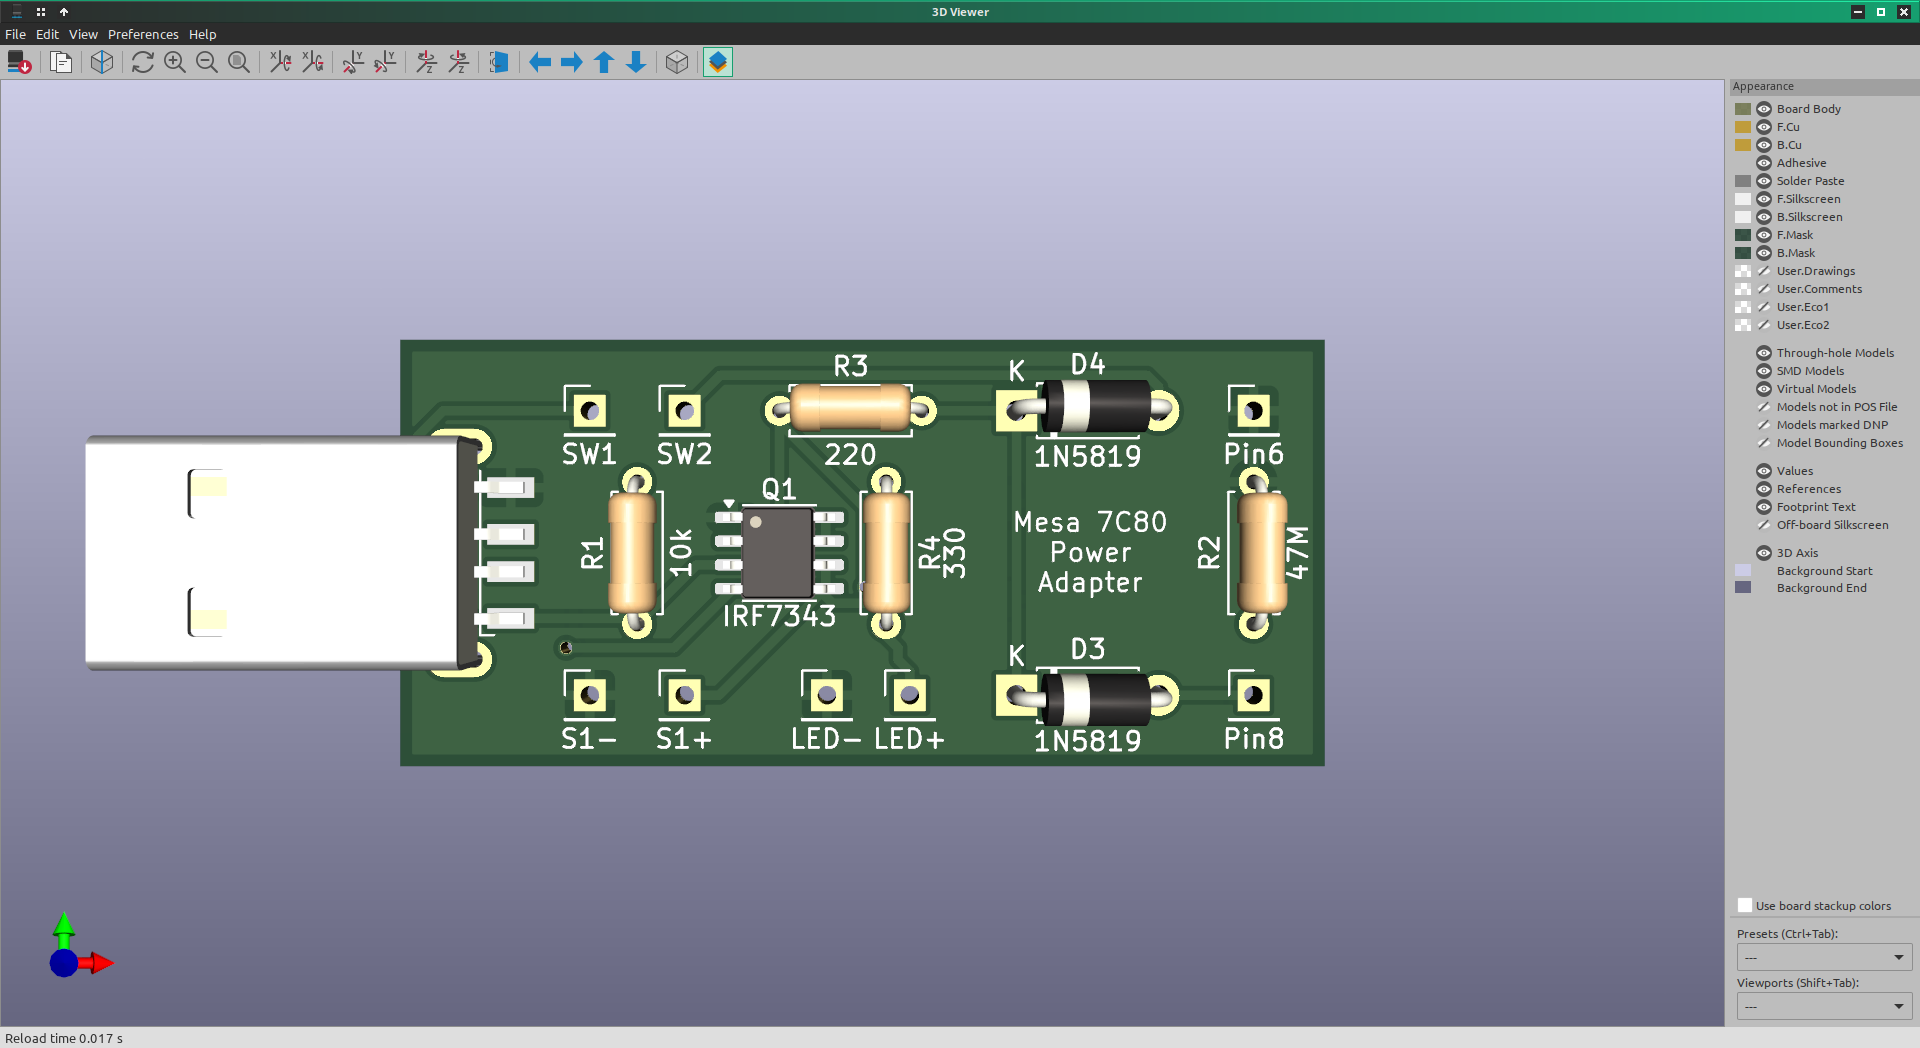Click the F.Cu copper color swatch
Viewport: 1920px width, 1048px height.
pos(1743,127)
